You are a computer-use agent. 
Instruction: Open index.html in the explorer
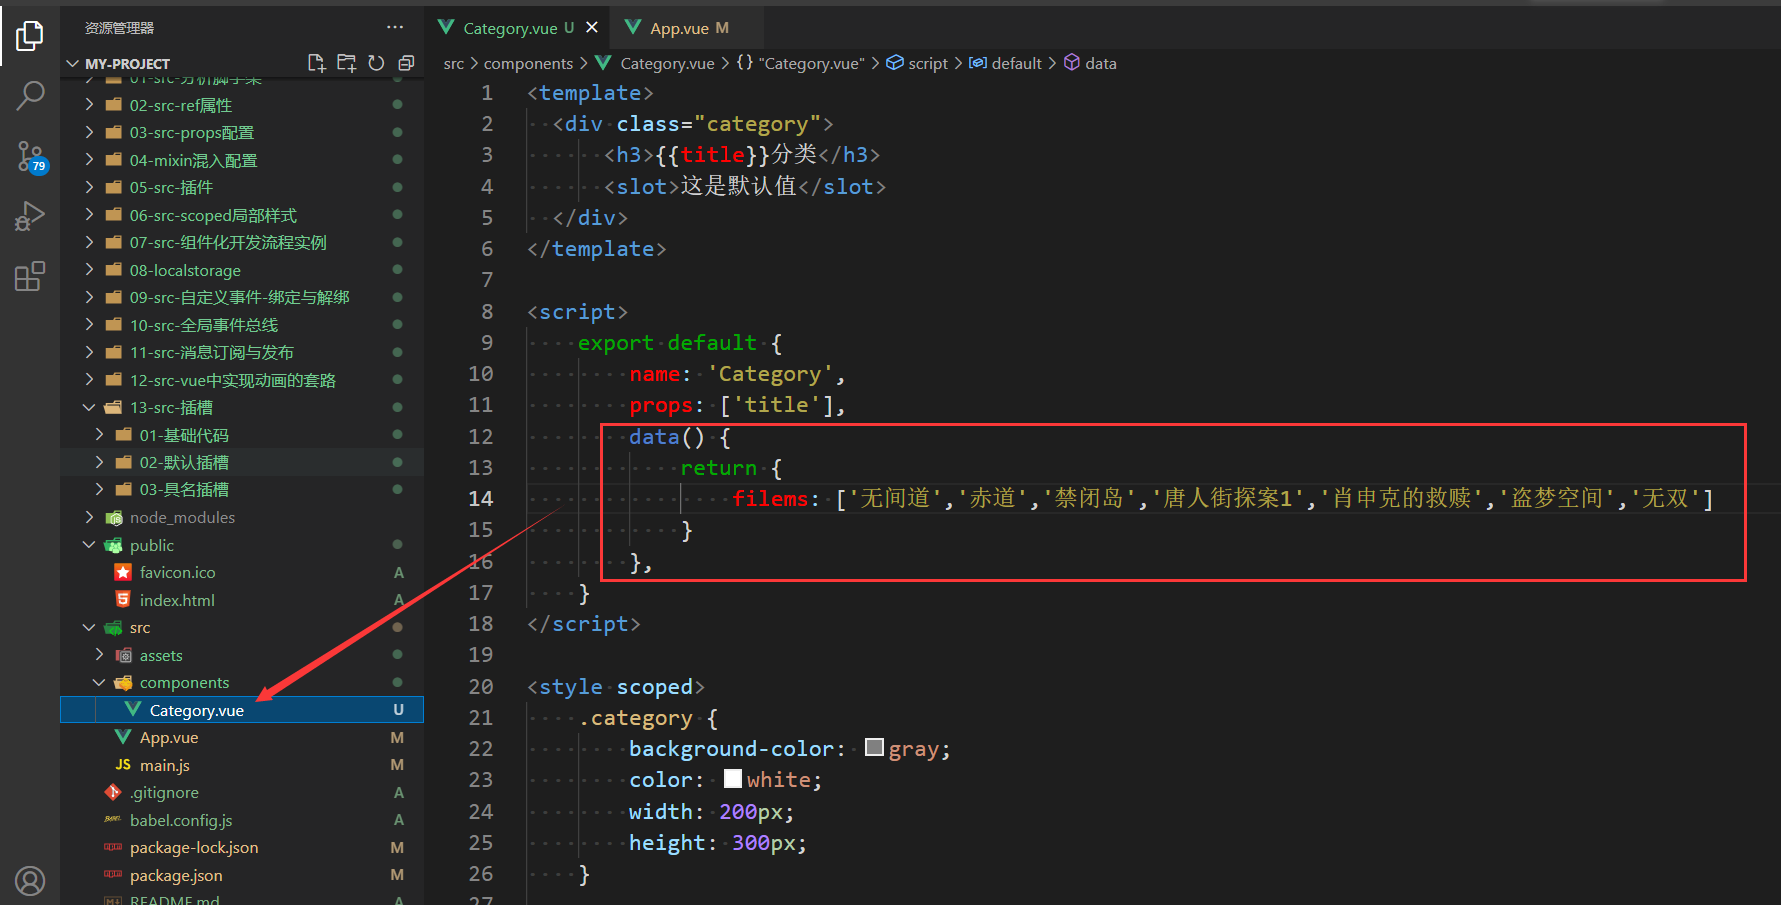coord(177,600)
